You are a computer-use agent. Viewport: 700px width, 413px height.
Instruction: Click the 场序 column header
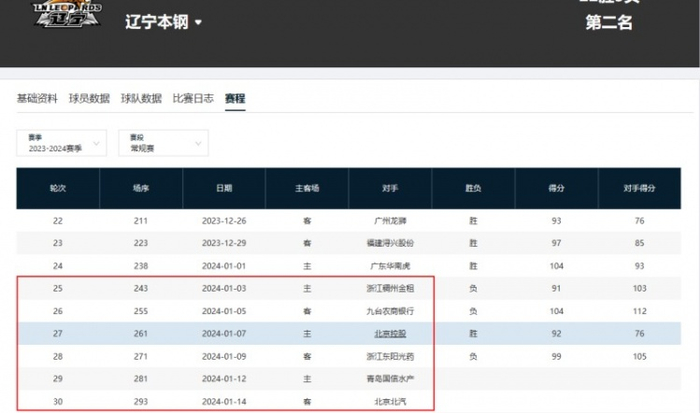141,188
